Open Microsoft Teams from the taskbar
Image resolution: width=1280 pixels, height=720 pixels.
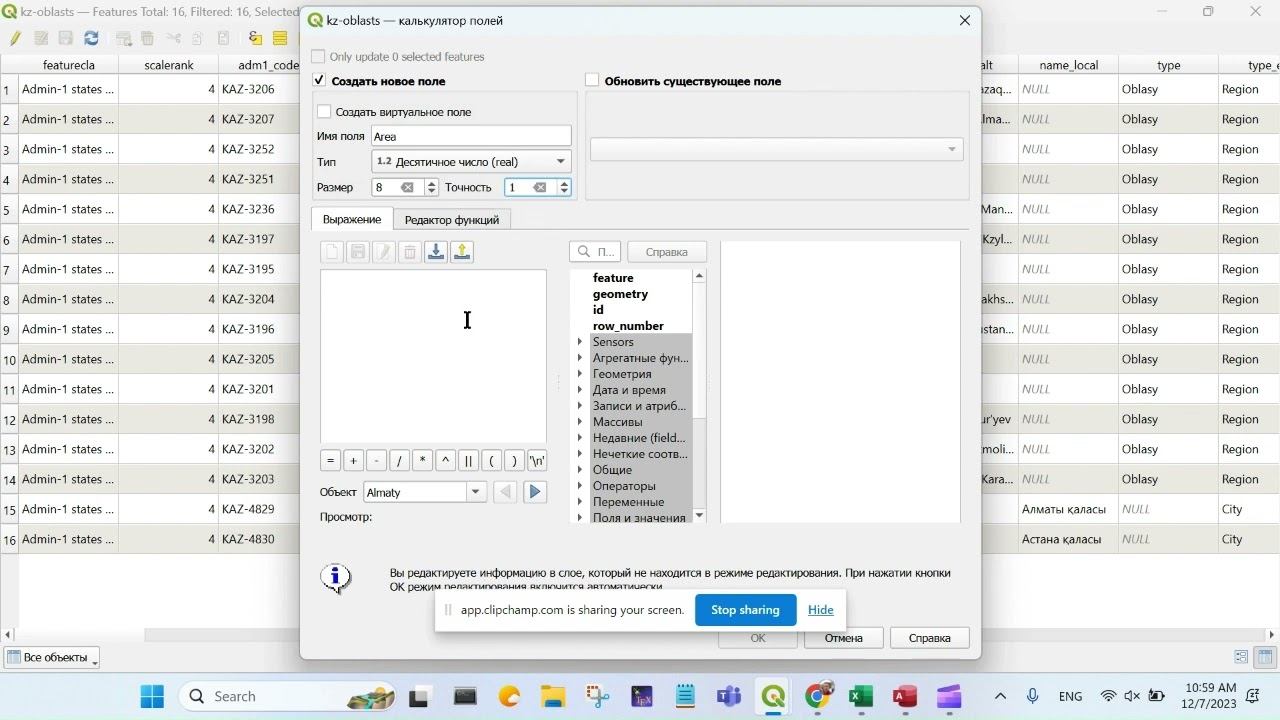[729, 696]
